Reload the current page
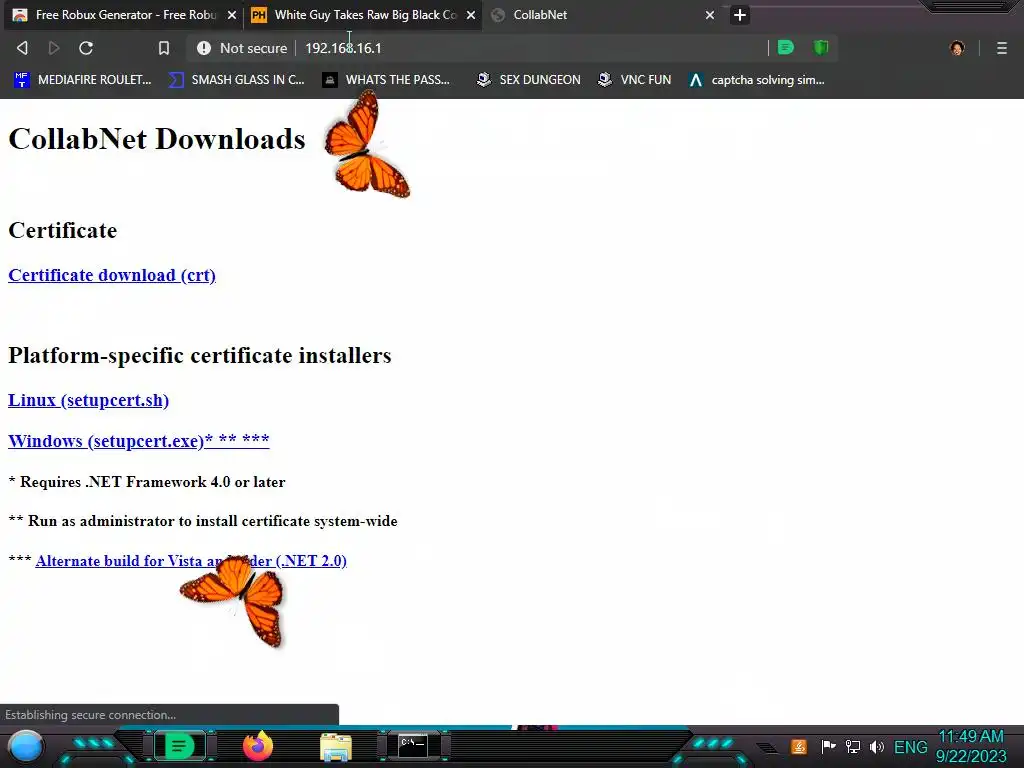The image size is (1024, 768). tap(86, 48)
